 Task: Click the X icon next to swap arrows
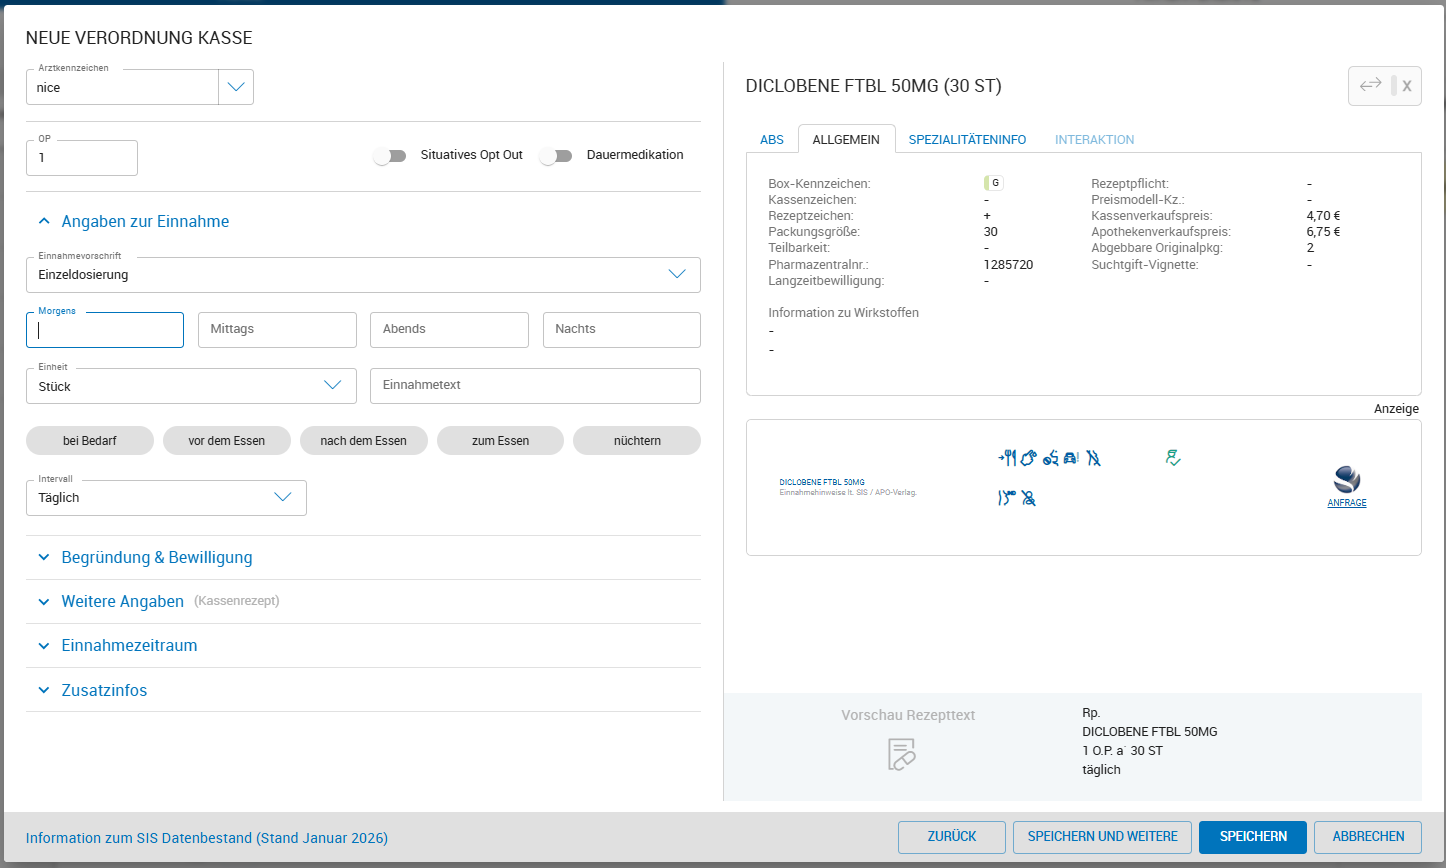point(1406,86)
